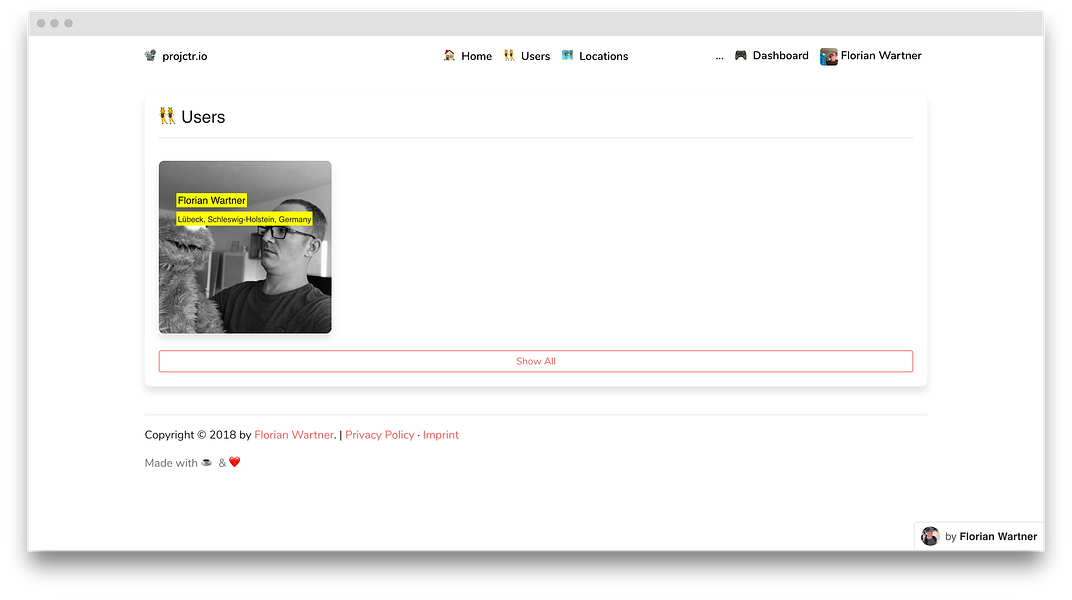
Task: Expand the ellipsis menu in navbar
Action: pyautogui.click(x=719, y=57)
